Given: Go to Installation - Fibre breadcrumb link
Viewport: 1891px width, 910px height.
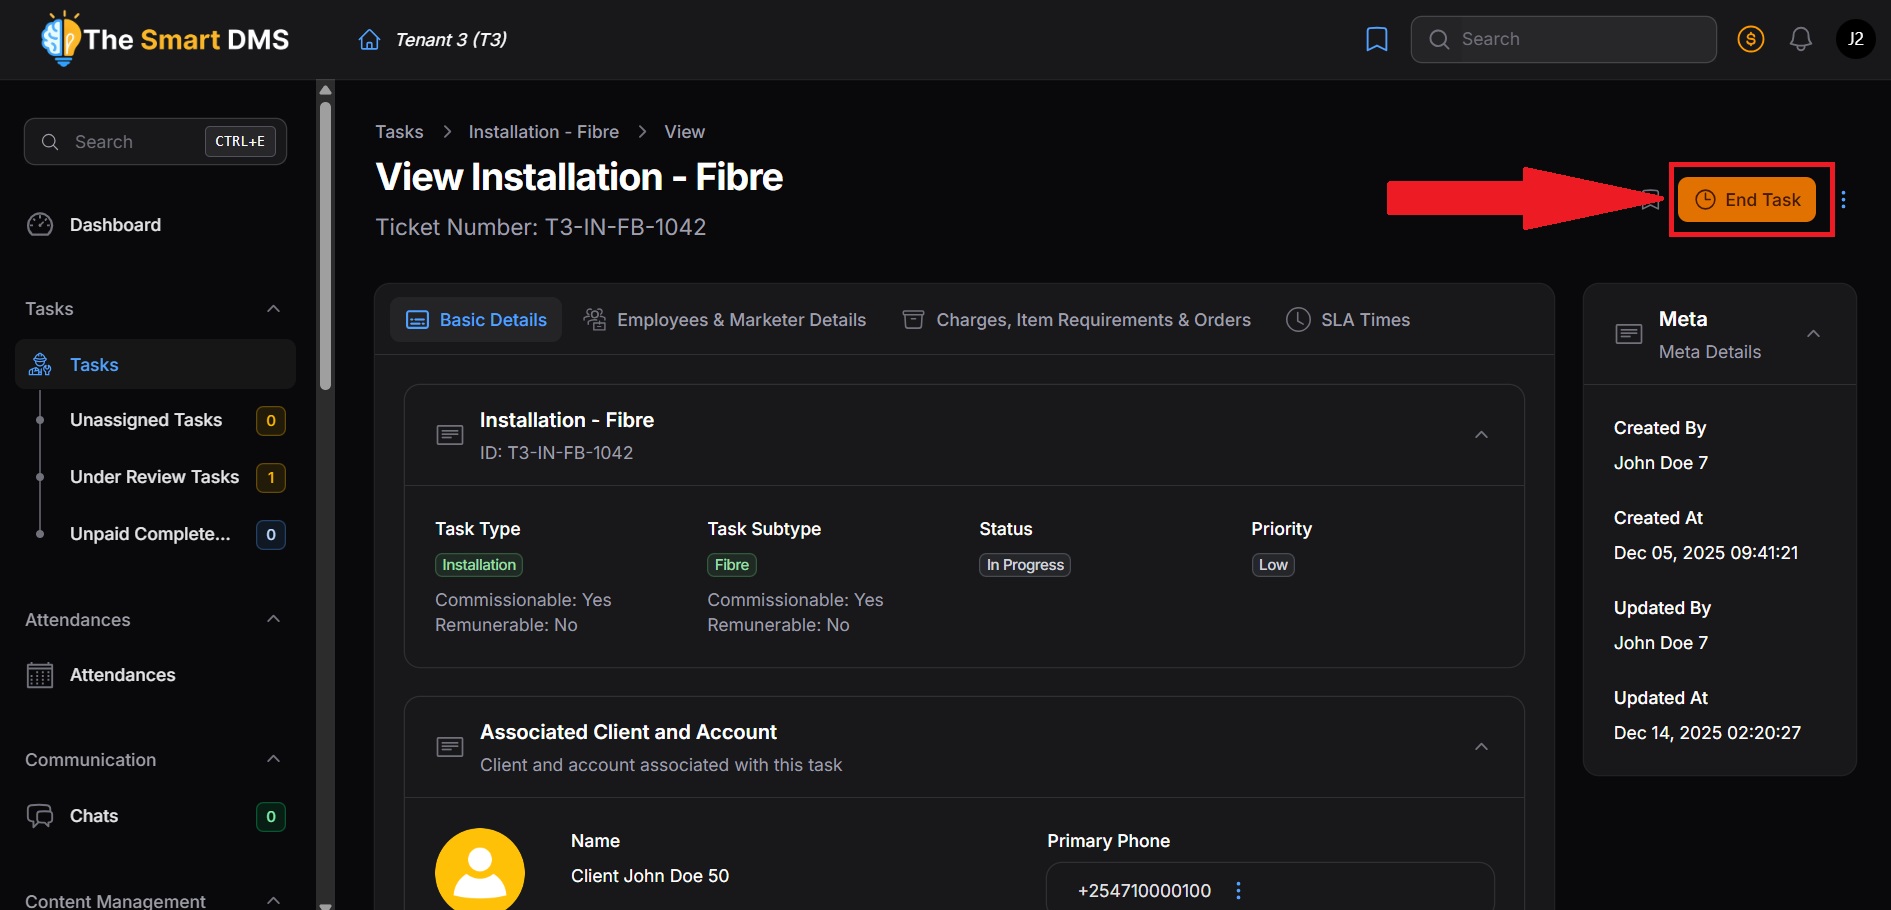Looking at the screenshot, I should click(543, 132).
